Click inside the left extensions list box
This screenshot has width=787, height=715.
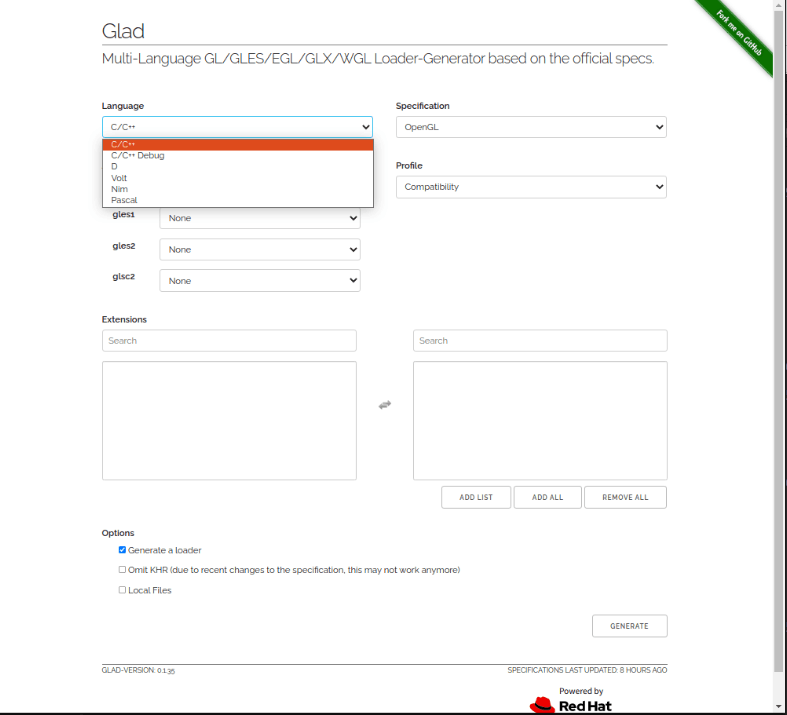coord(229,420)
